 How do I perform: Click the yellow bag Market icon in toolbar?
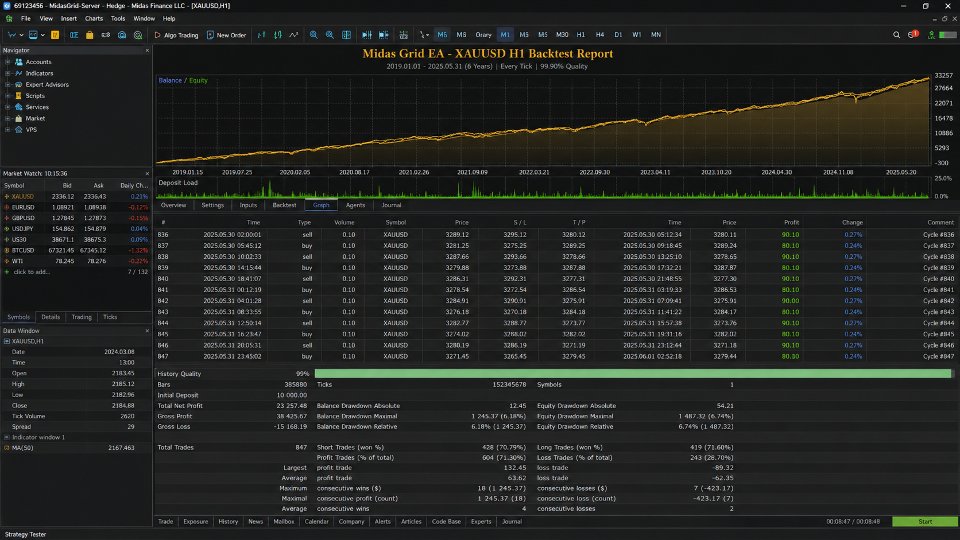click(89, 35)
